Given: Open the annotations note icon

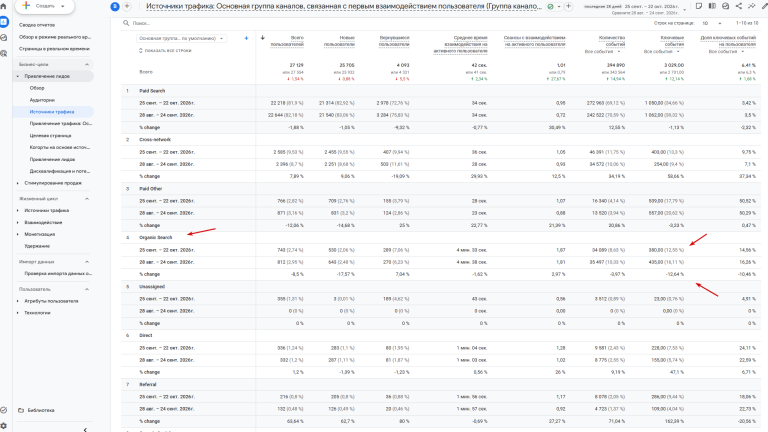Looking at the screenshot, I should (x=699, y=6).
